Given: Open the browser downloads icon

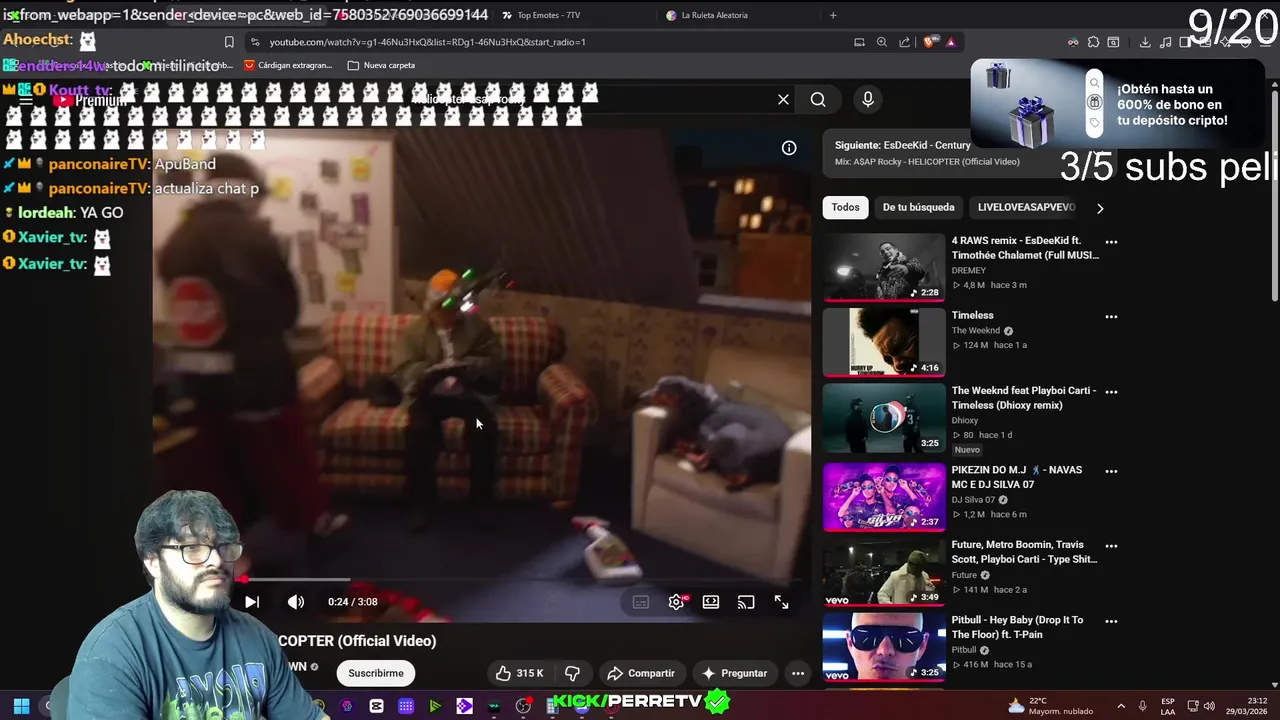Looking at the screenshot, I should [1145, 42].
